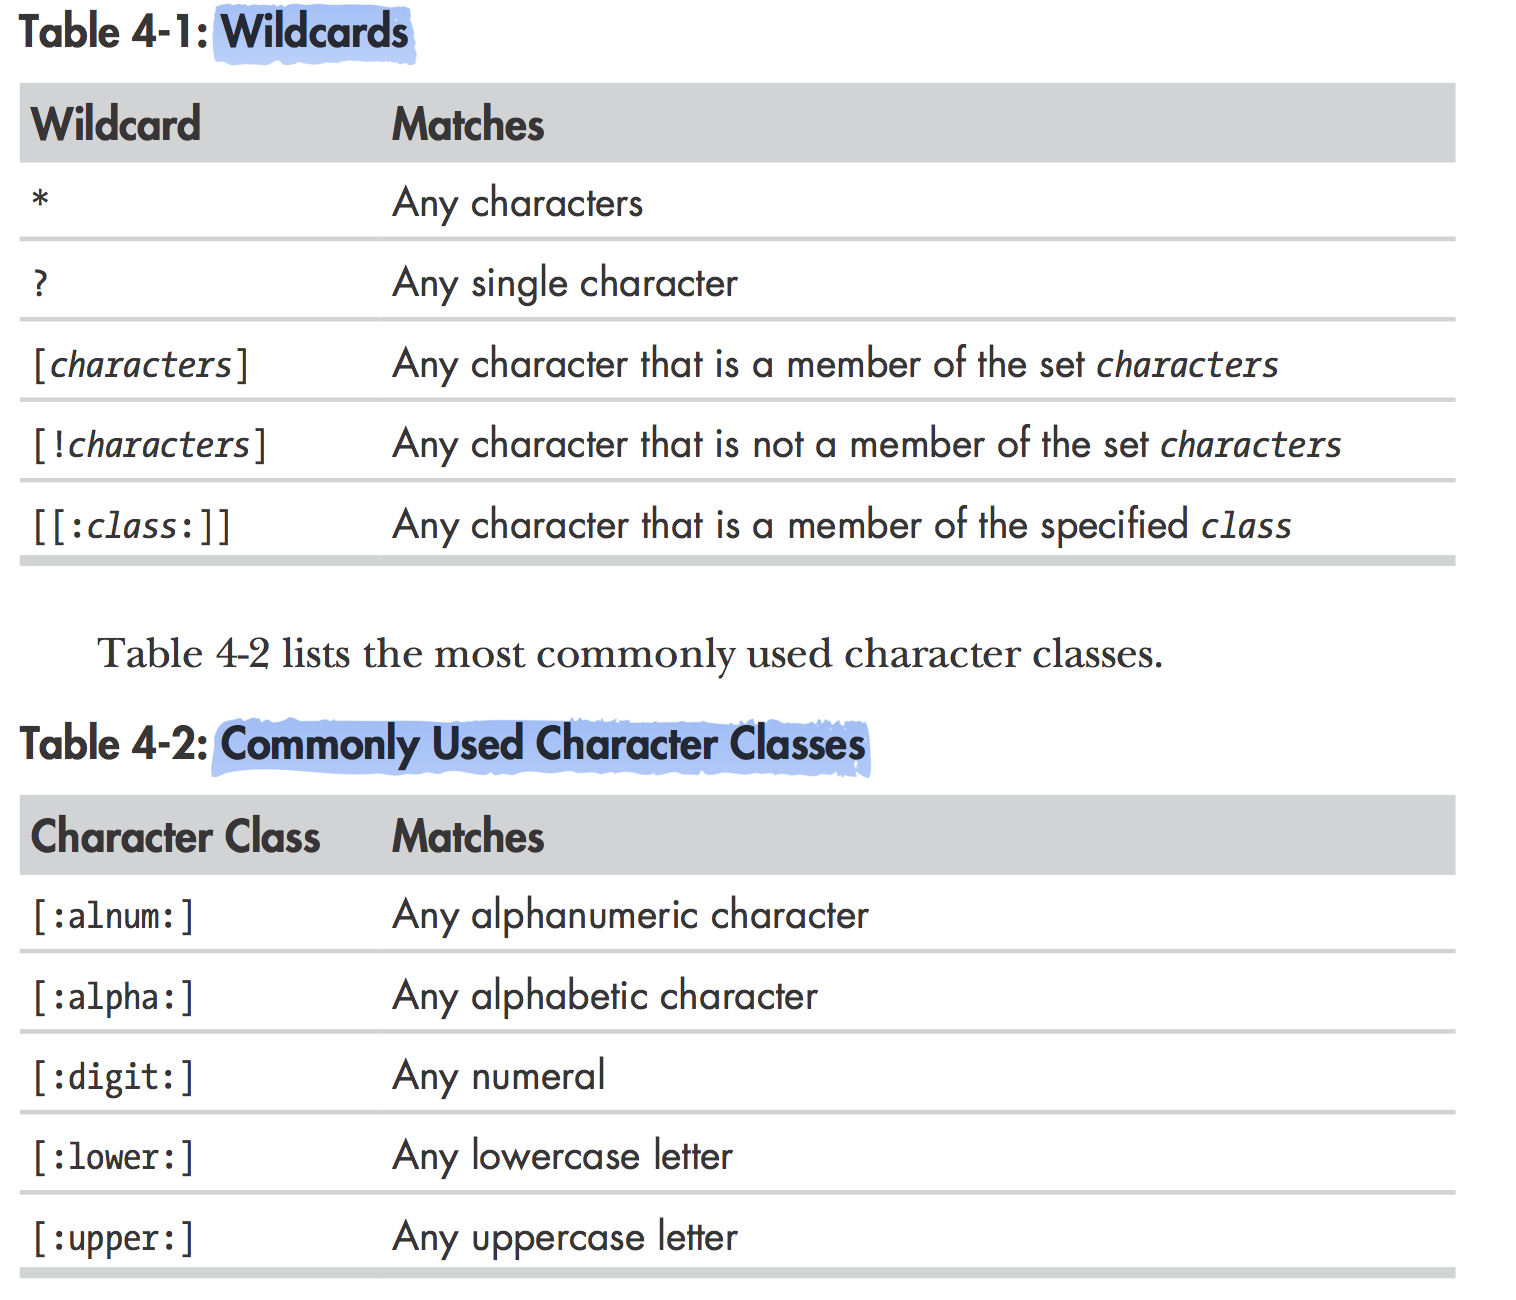
Task: Select the [:upper:] character class
Action: (x=113, y=1238)
